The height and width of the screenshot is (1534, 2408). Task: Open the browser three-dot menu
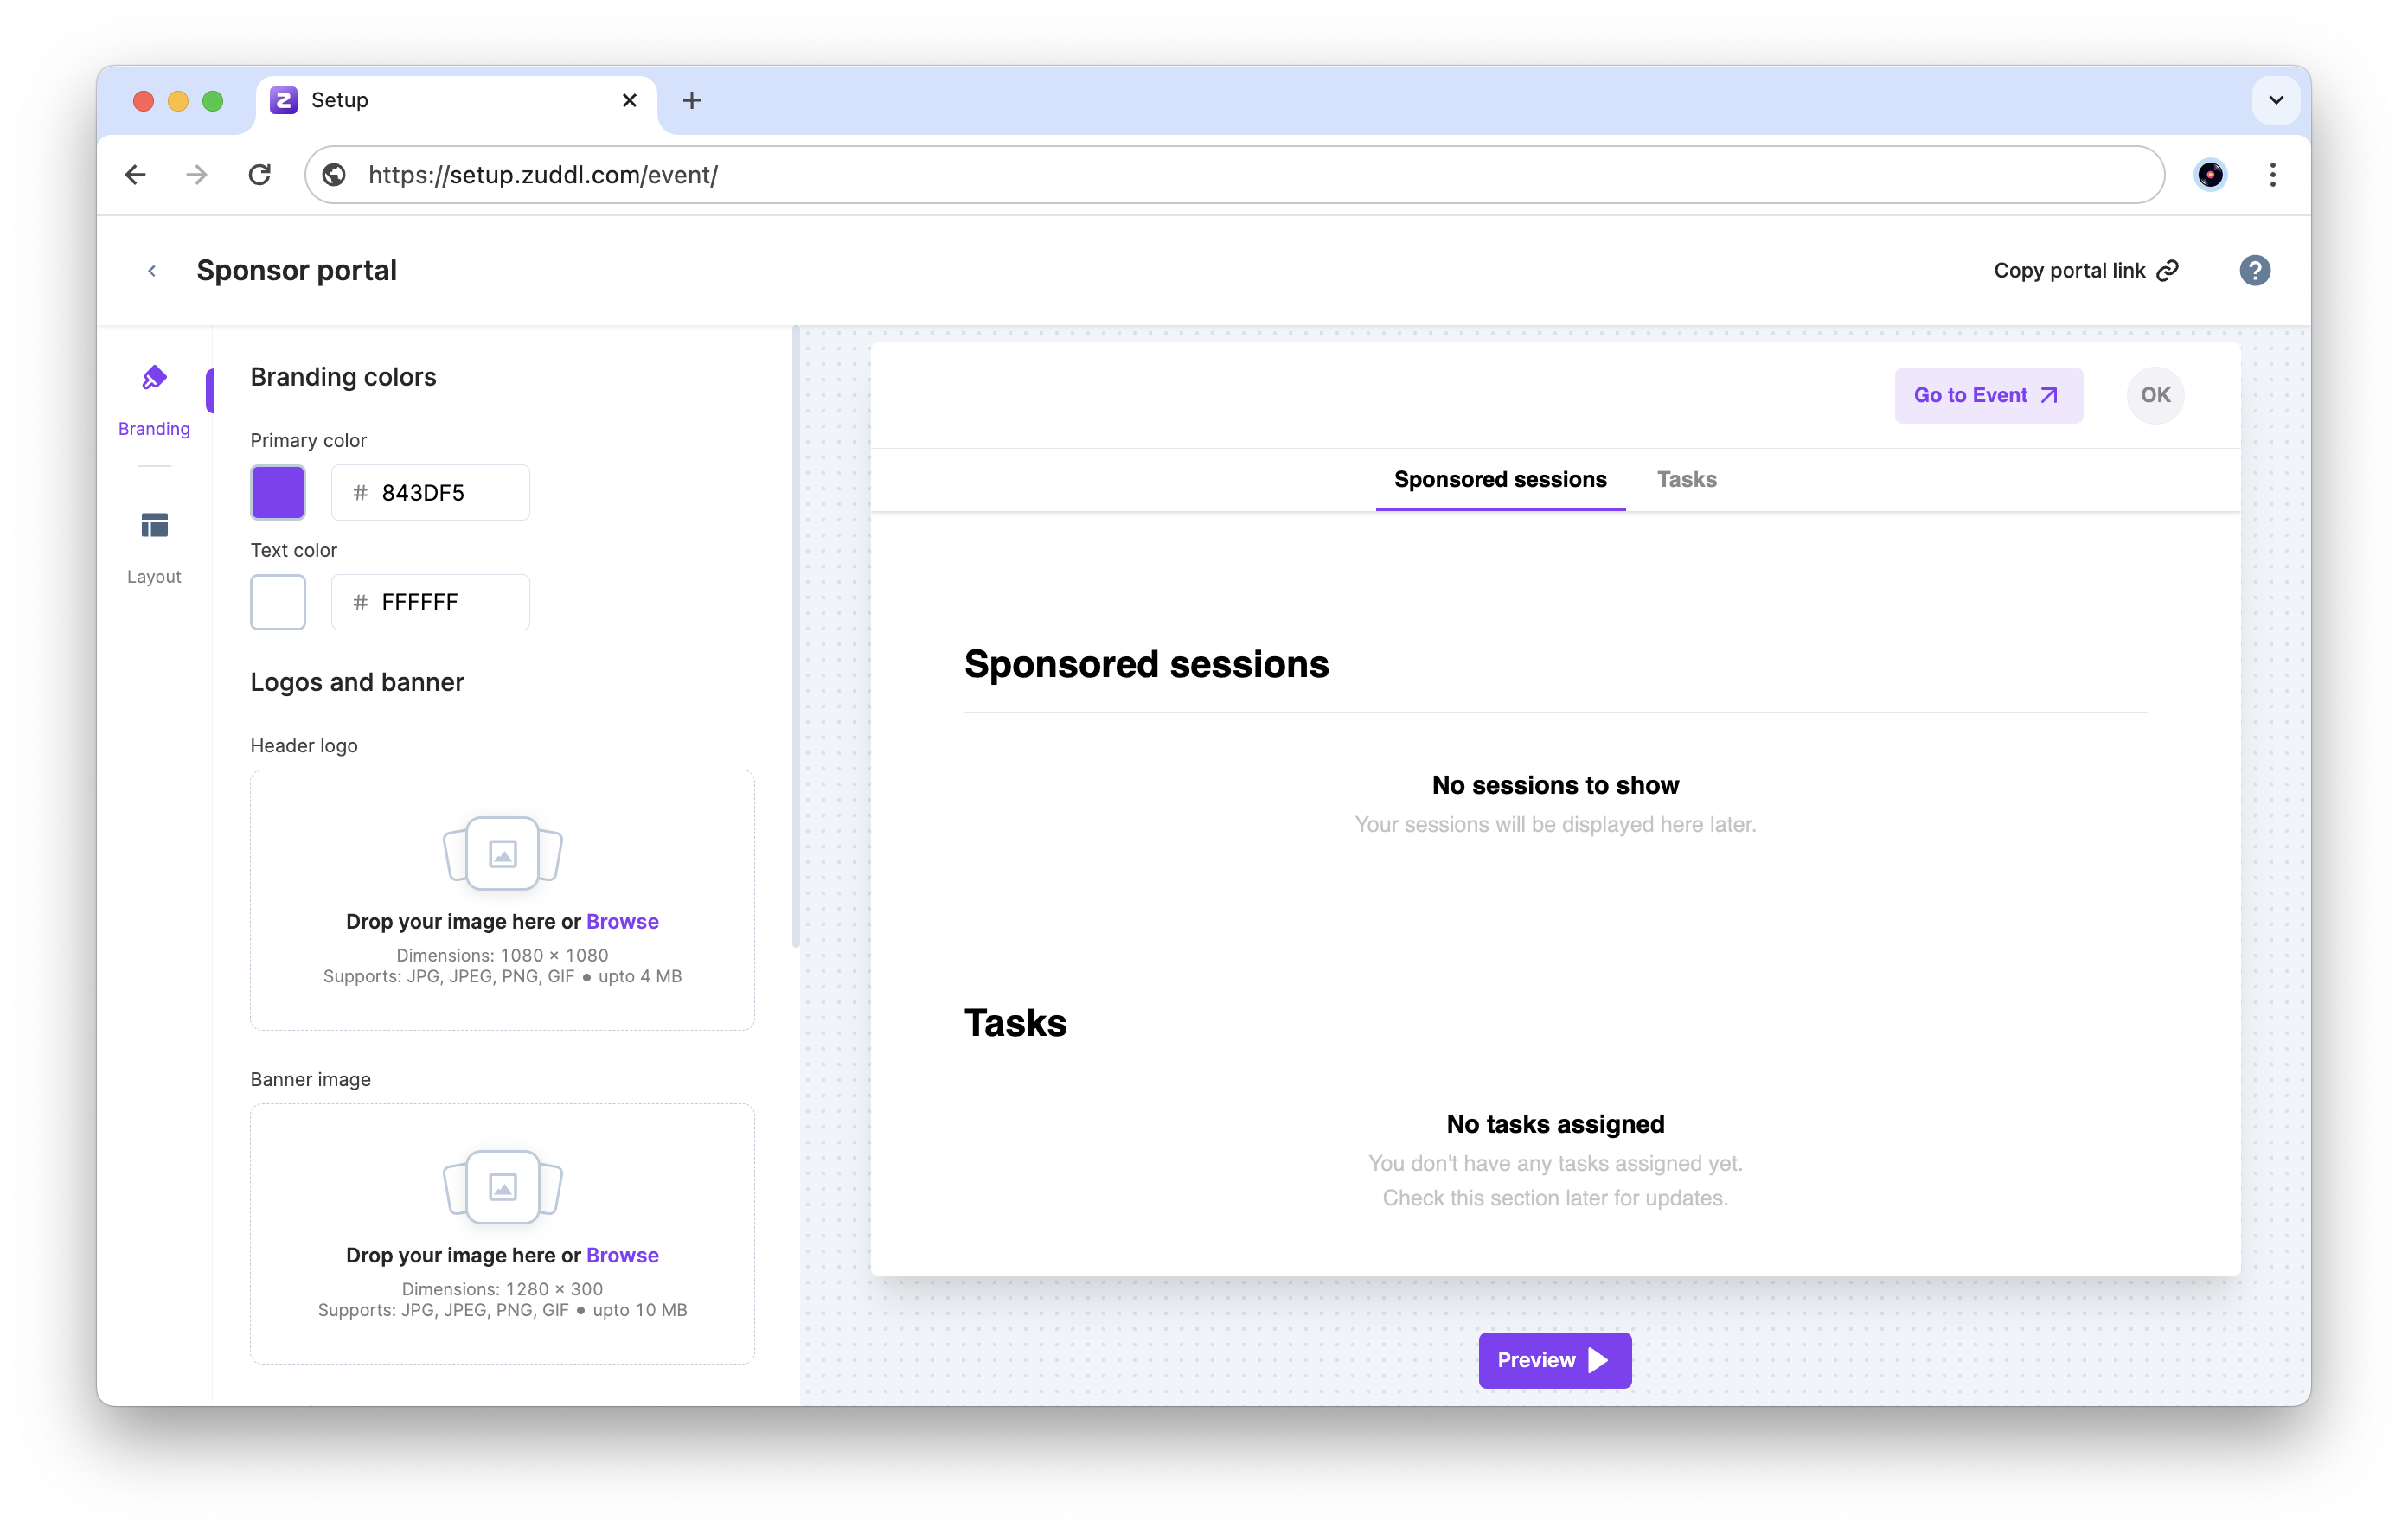tap(2272, 175)
